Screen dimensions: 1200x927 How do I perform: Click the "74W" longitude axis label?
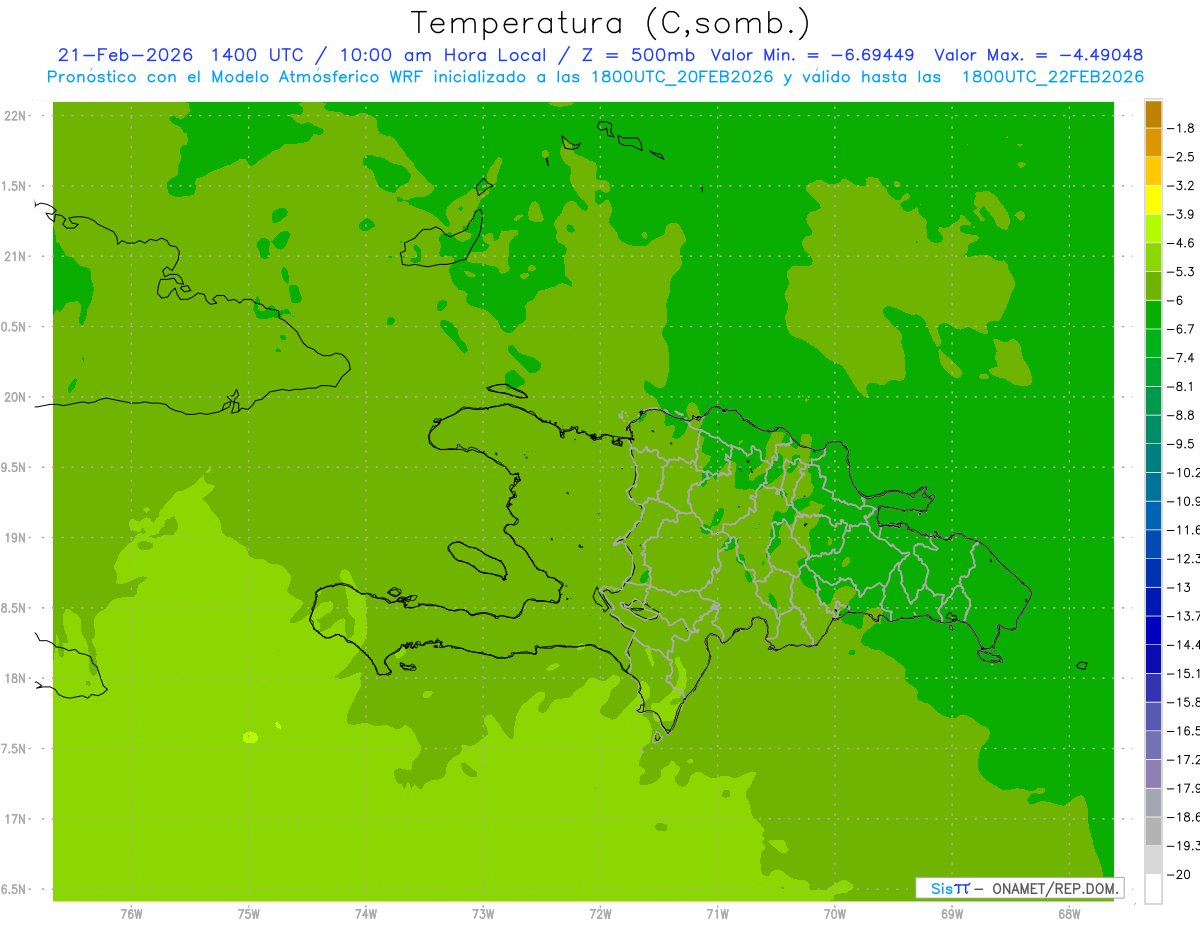pos(365,913)
